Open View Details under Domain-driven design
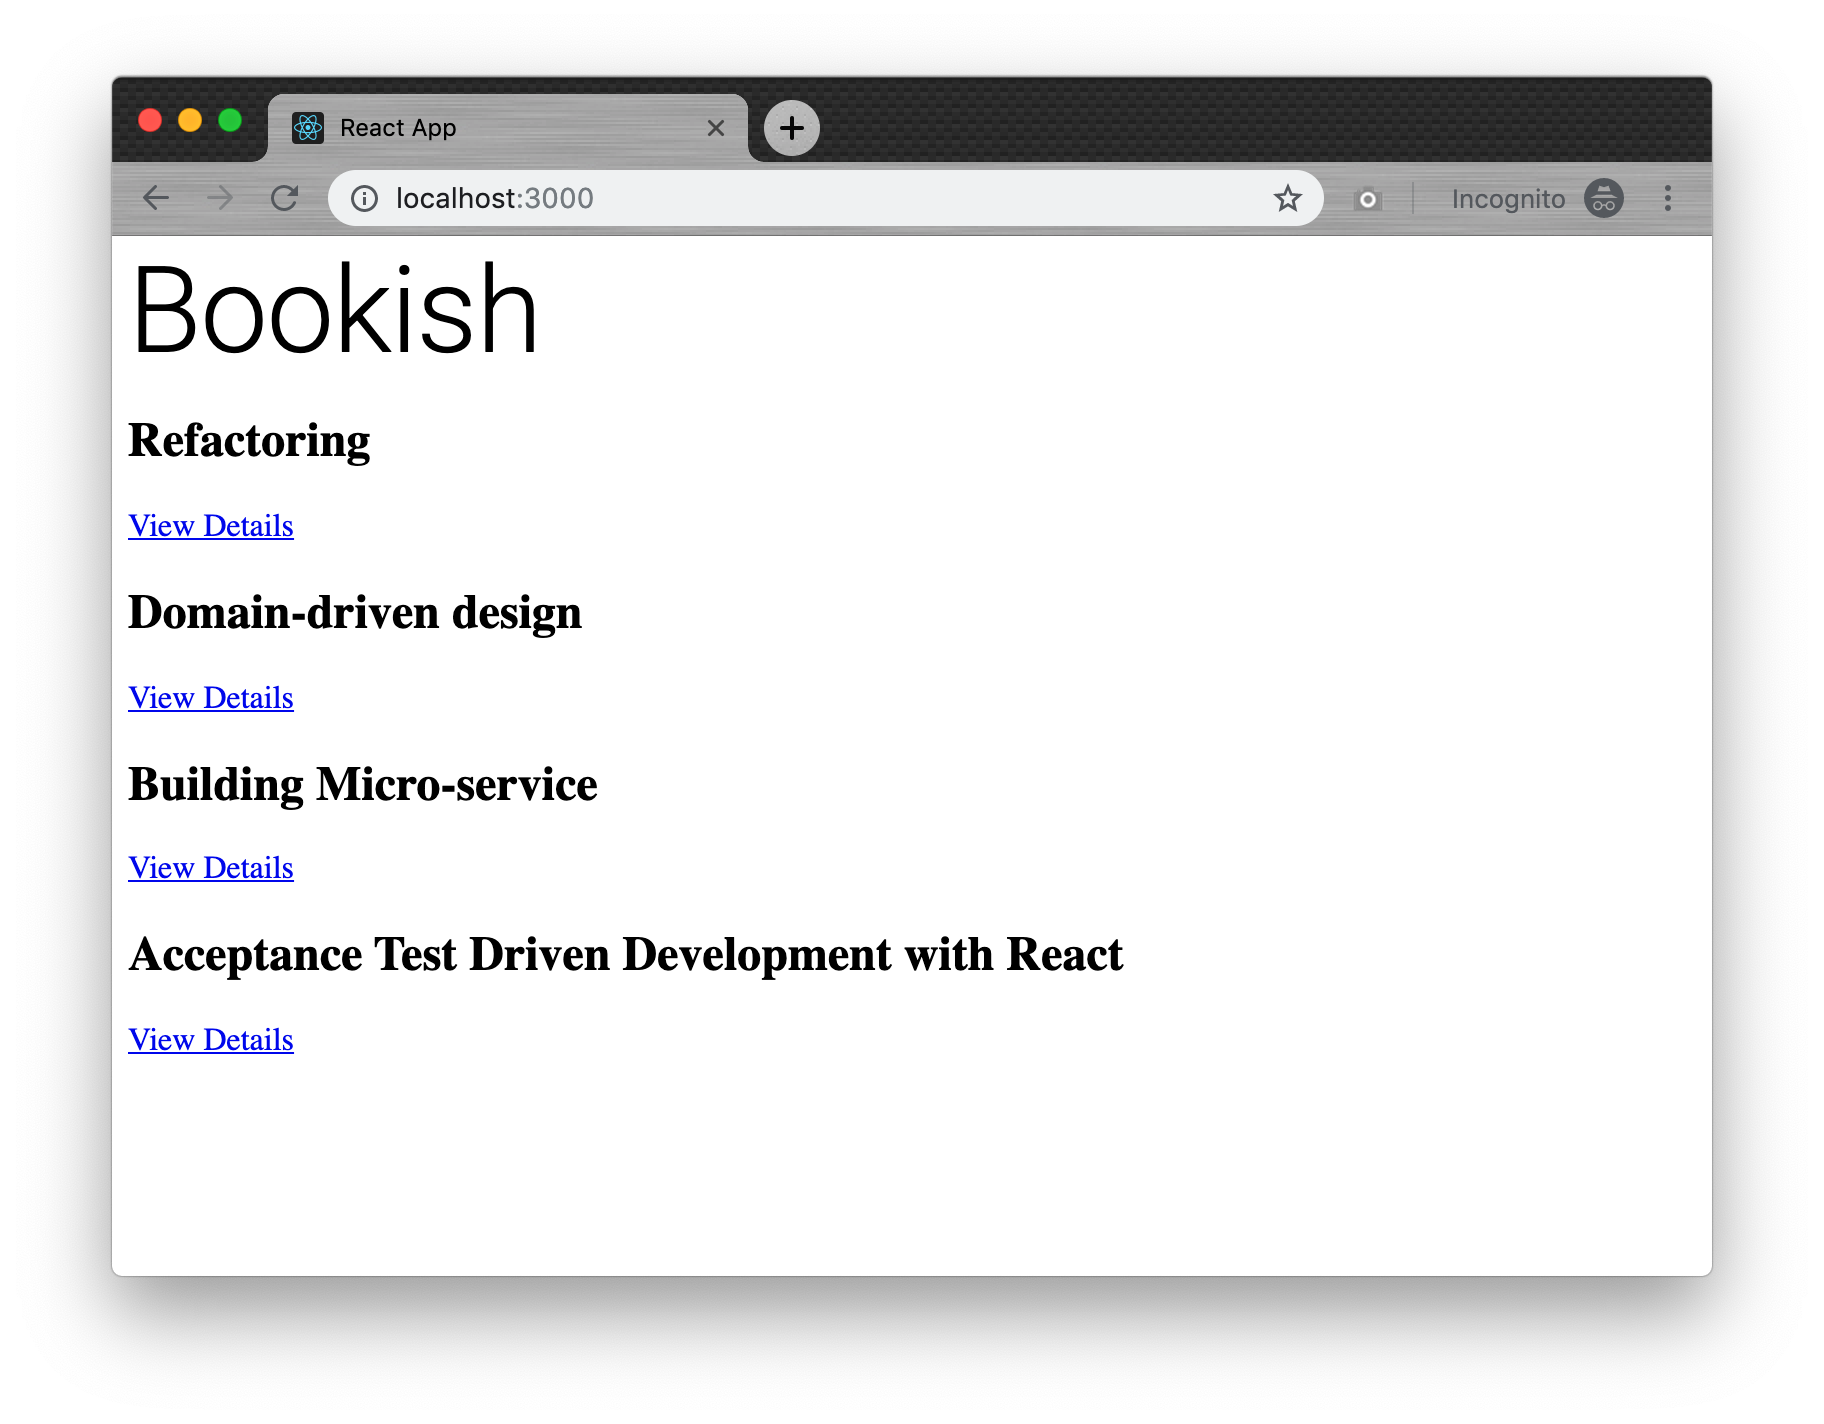The height and width of the screenshot is (1424, 1824). tap(210, 698)
